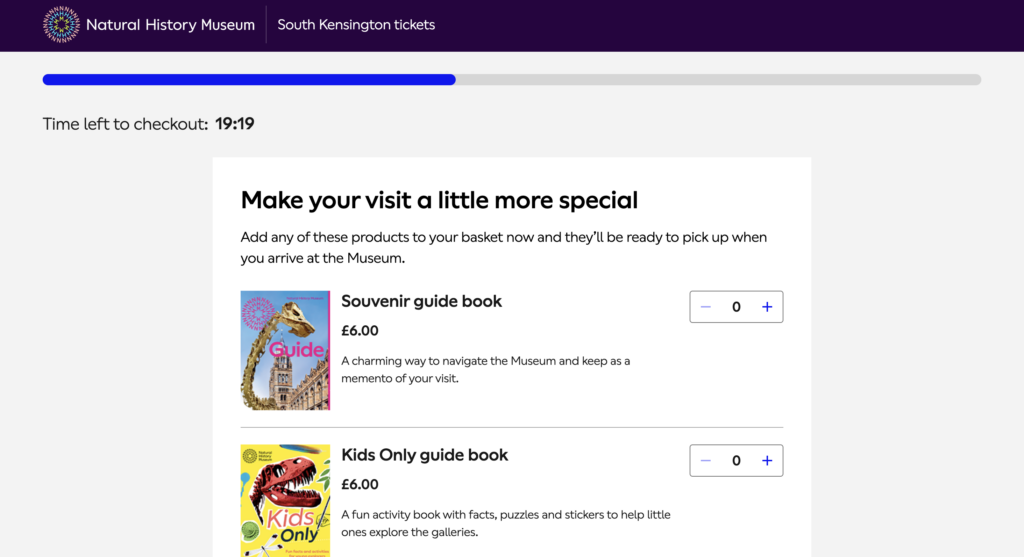Viewport: 1024px width, 557px height.
Task: Click the Natural History Museum circular logo
Action: tap(61, 25)
